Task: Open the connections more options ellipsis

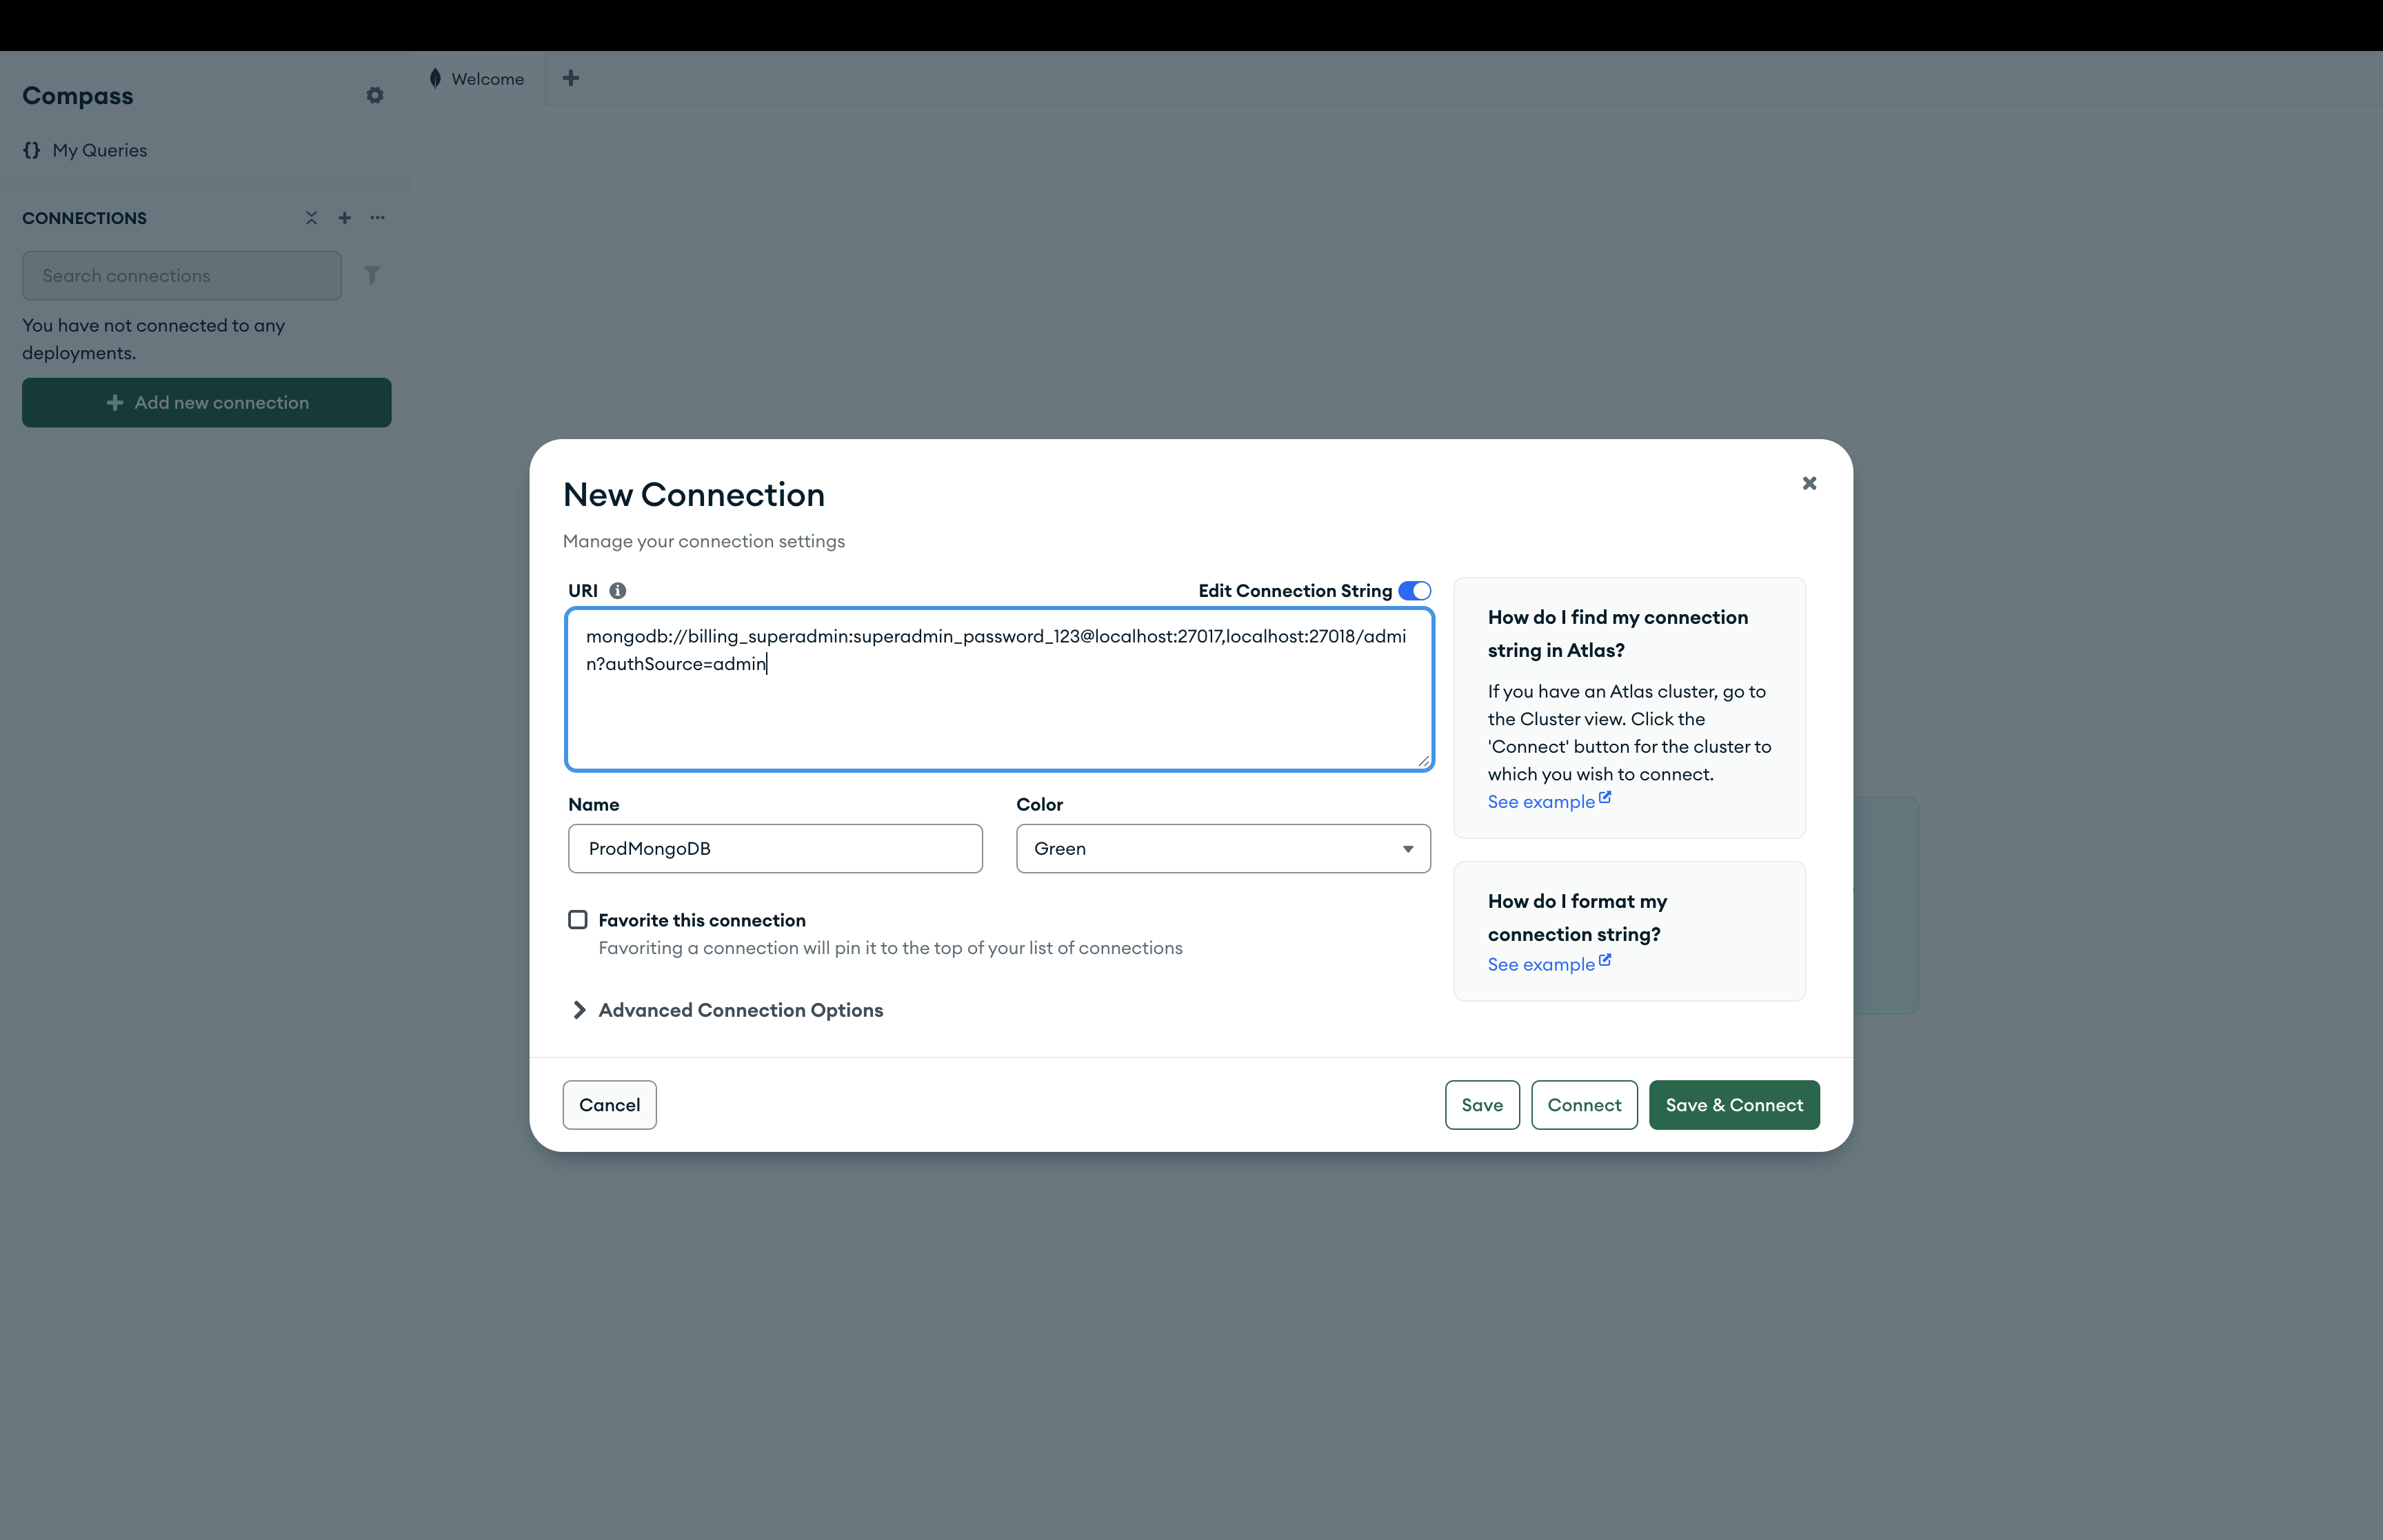Action: pyautogui.click(x=377, y=218)
